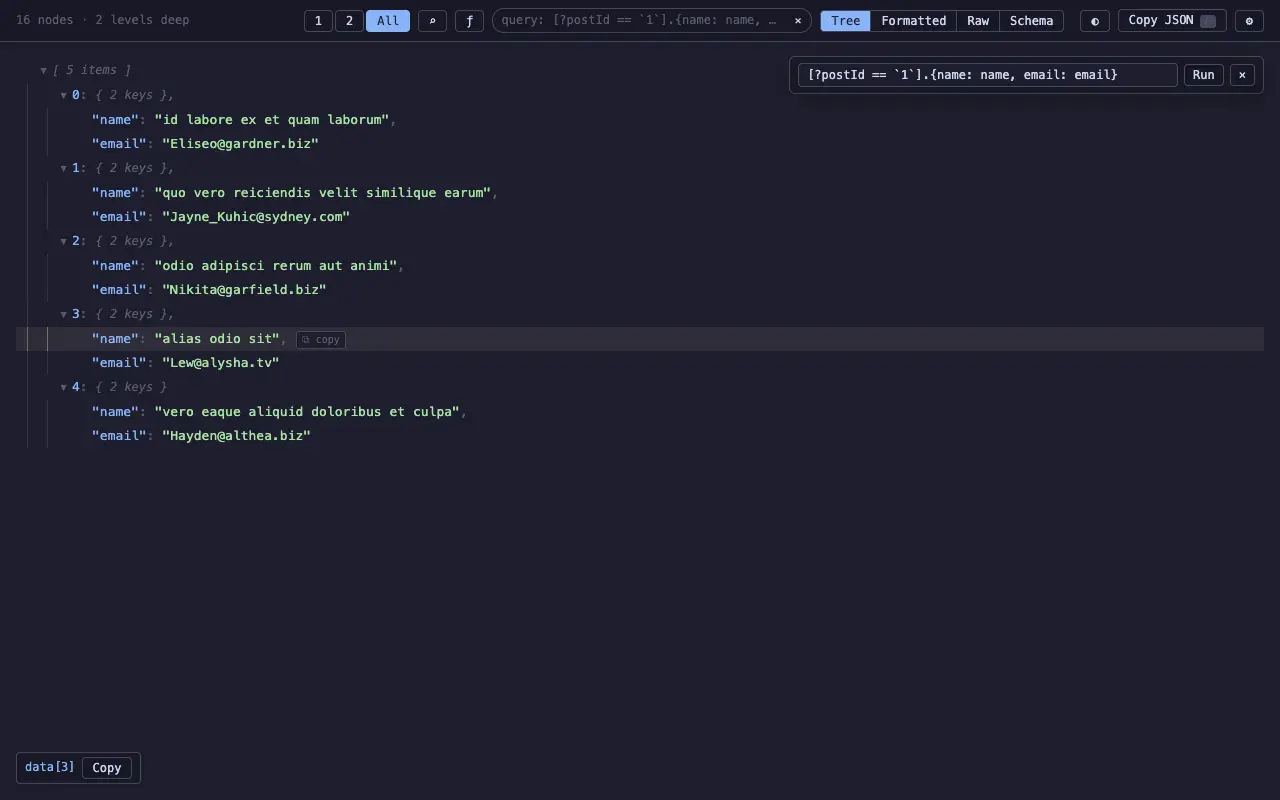Collapse item 3 object node
Screen dimensions: 1280x800
click(63, 314)
